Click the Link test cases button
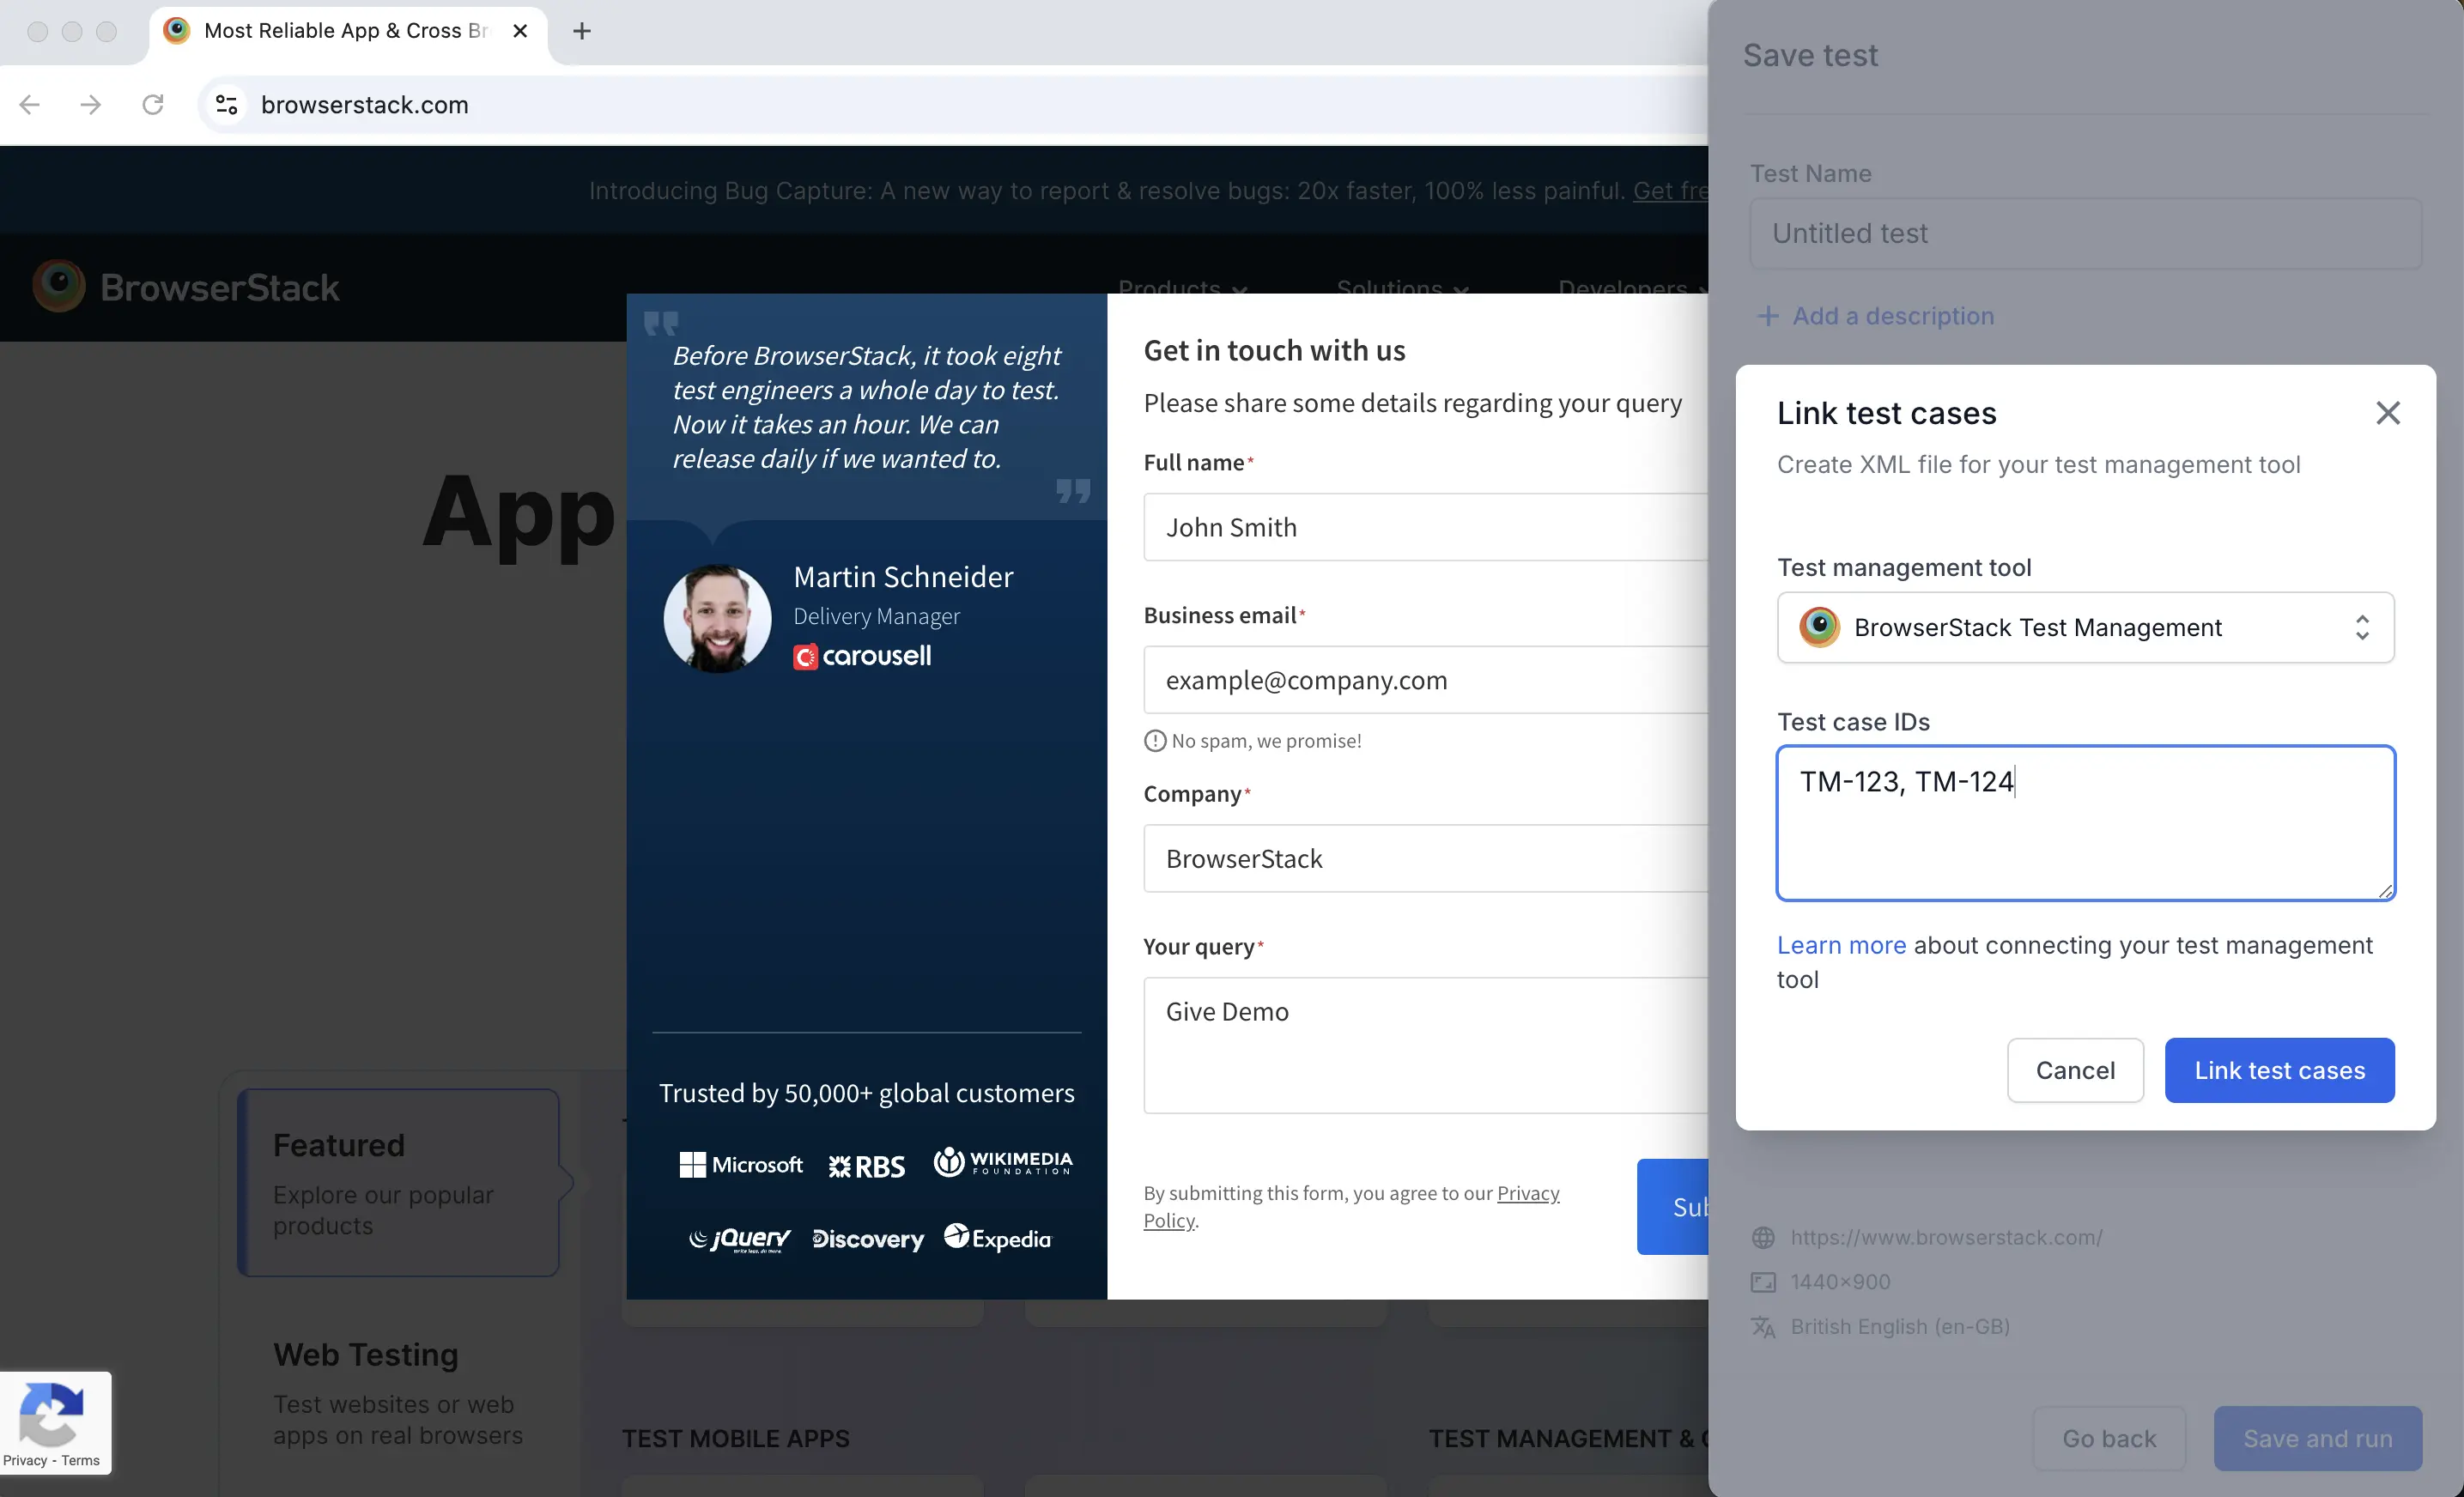2464x1497 pixels. click(2279, 1070)
